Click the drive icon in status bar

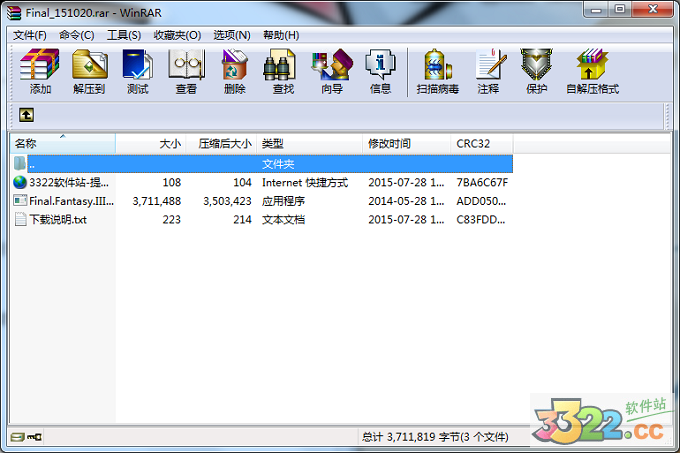click(17, 437)
